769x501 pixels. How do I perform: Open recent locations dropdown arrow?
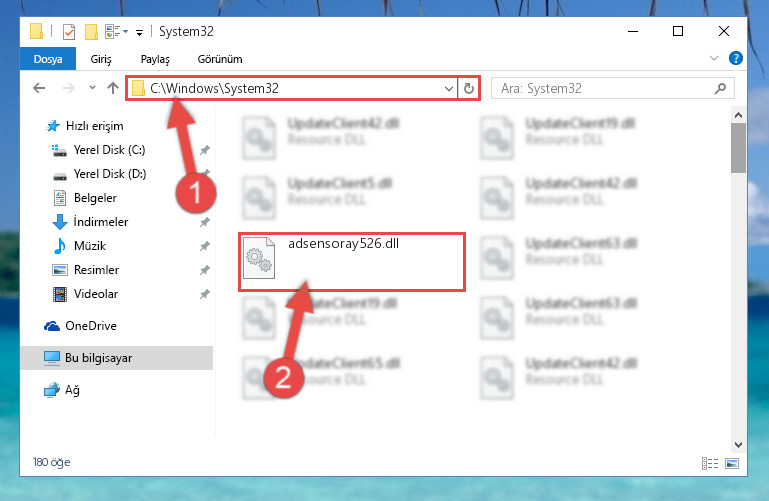click(92, 88)
